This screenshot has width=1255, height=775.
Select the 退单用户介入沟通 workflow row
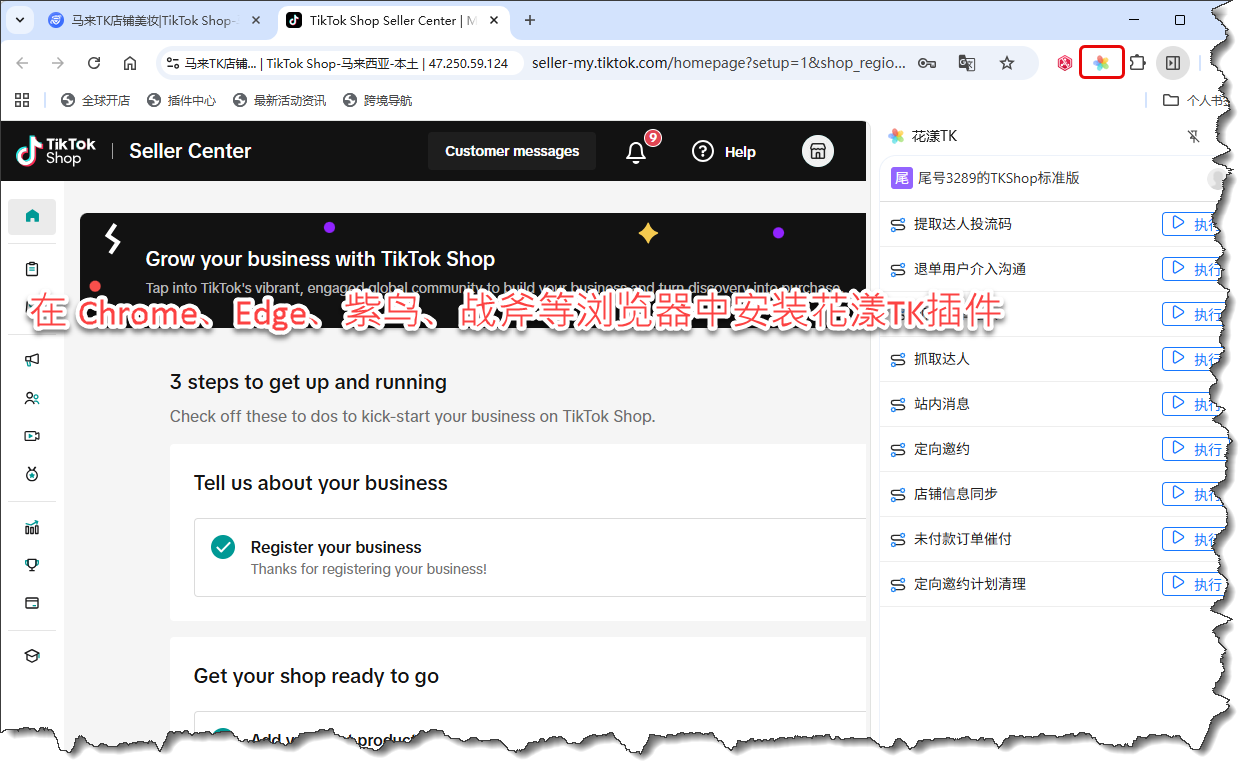(1053, 269)
